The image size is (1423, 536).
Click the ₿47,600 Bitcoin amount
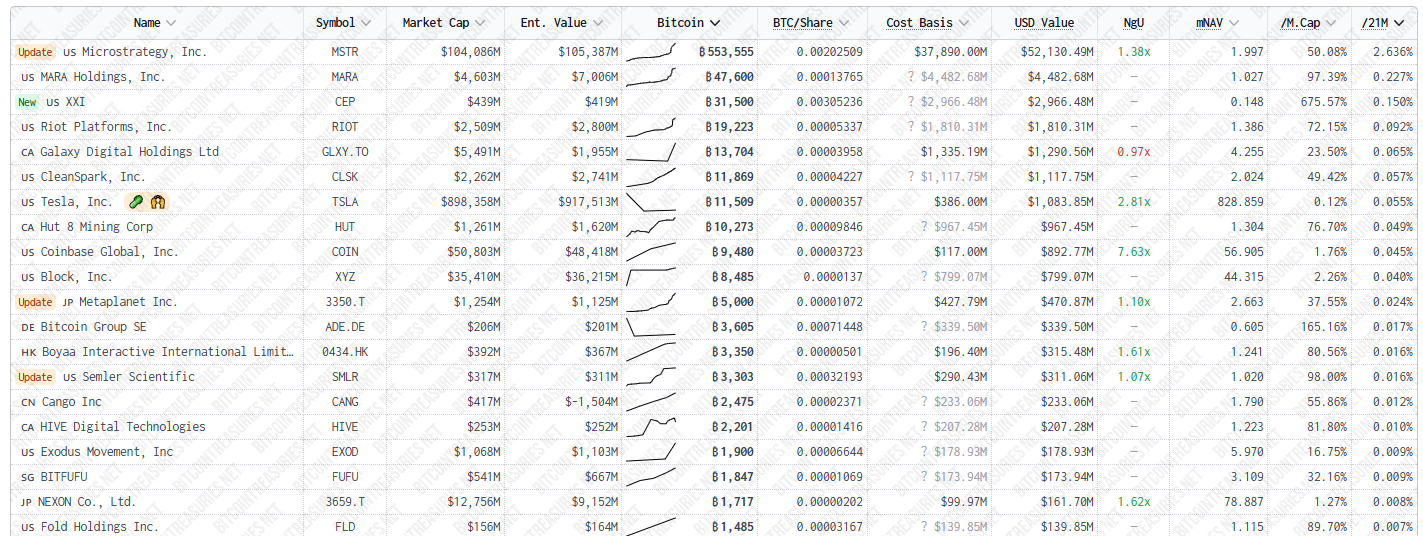729,77
